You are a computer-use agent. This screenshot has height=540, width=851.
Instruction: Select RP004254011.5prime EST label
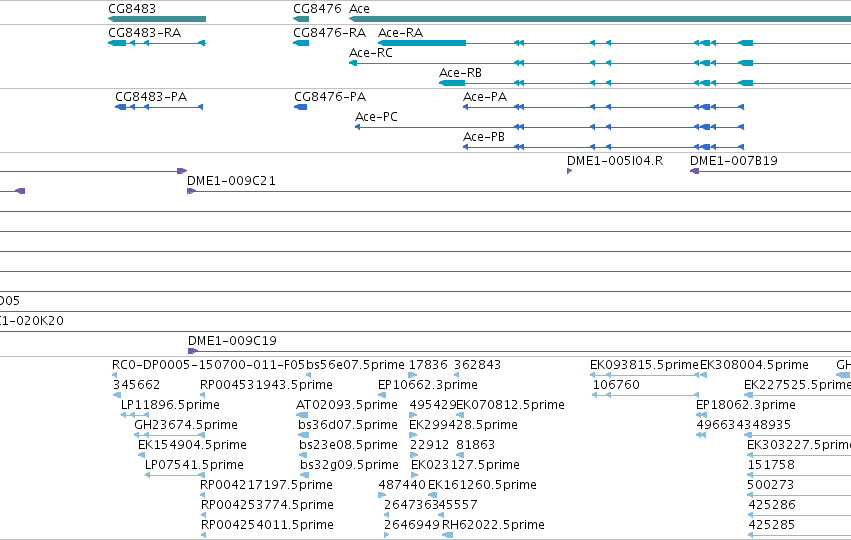pos(267,525)
